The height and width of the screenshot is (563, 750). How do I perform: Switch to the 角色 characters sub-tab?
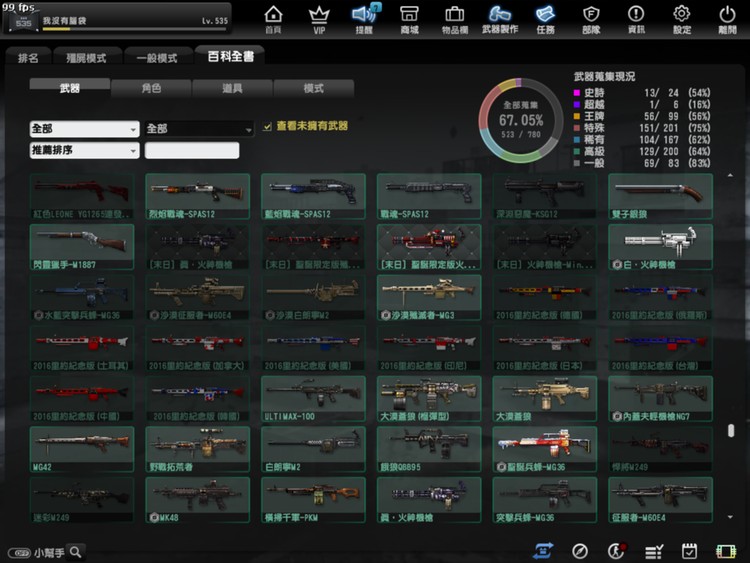coord(150,88)
